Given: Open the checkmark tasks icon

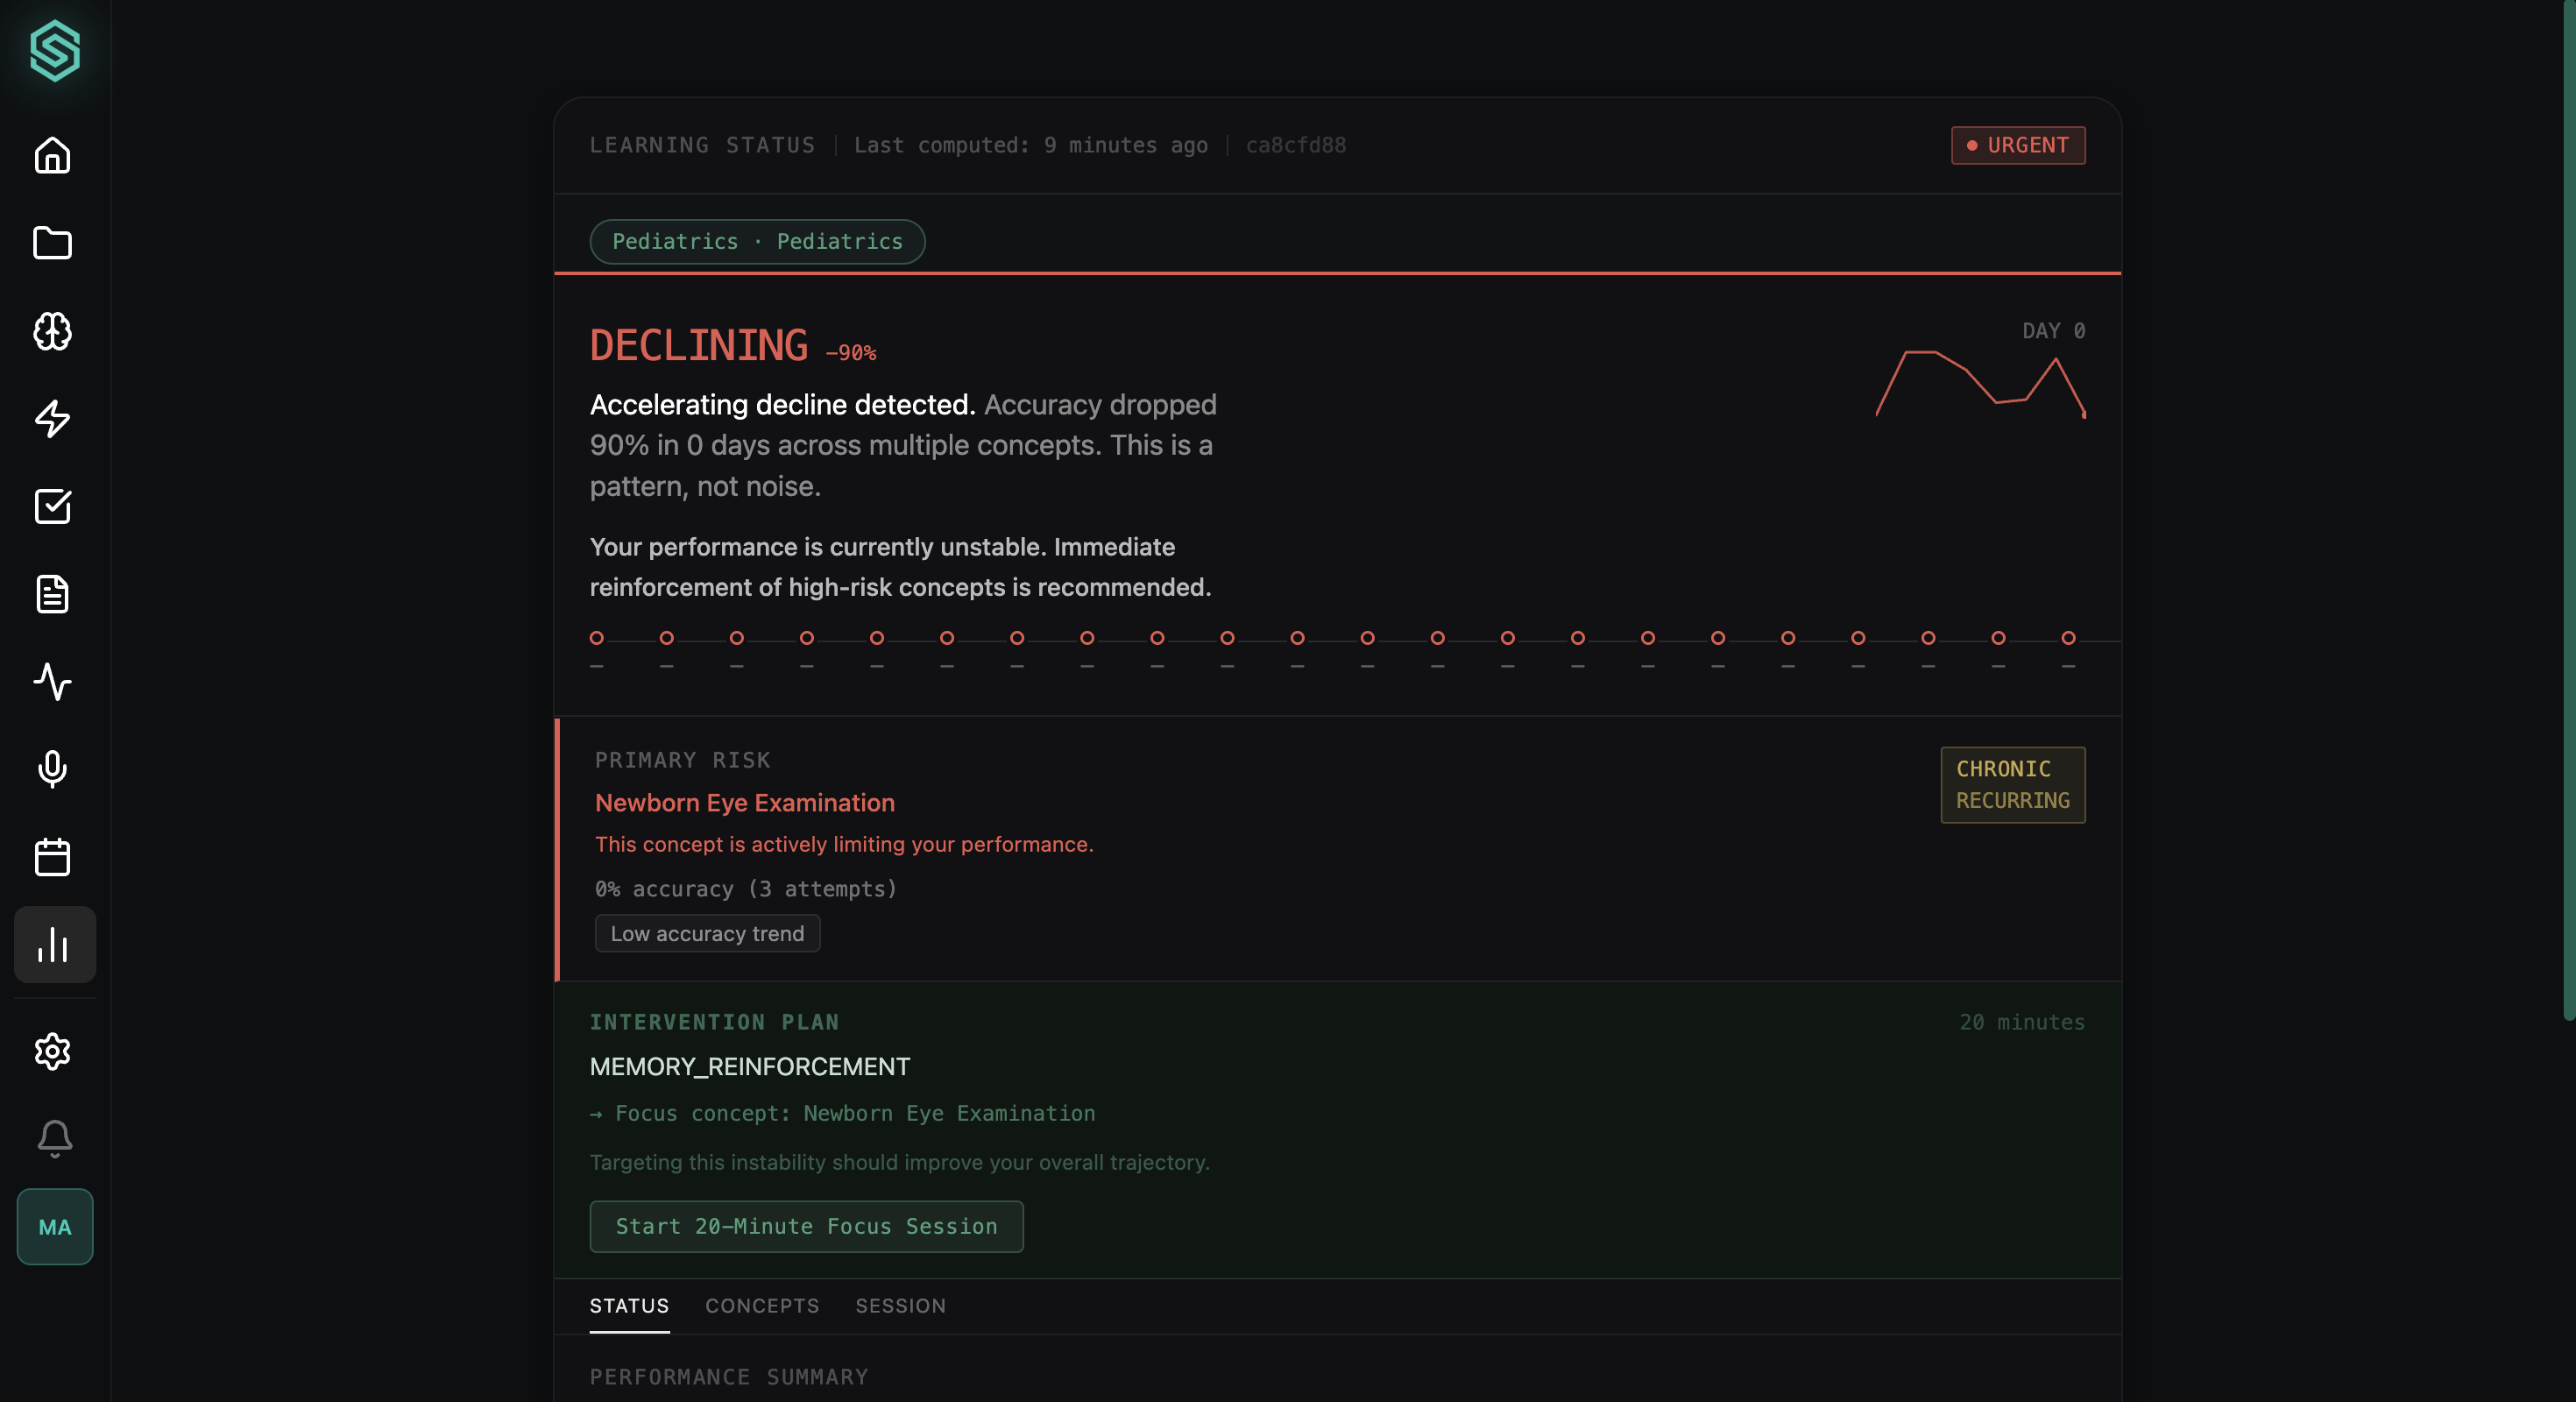Looking at the screenshot, I should [52, 506].
